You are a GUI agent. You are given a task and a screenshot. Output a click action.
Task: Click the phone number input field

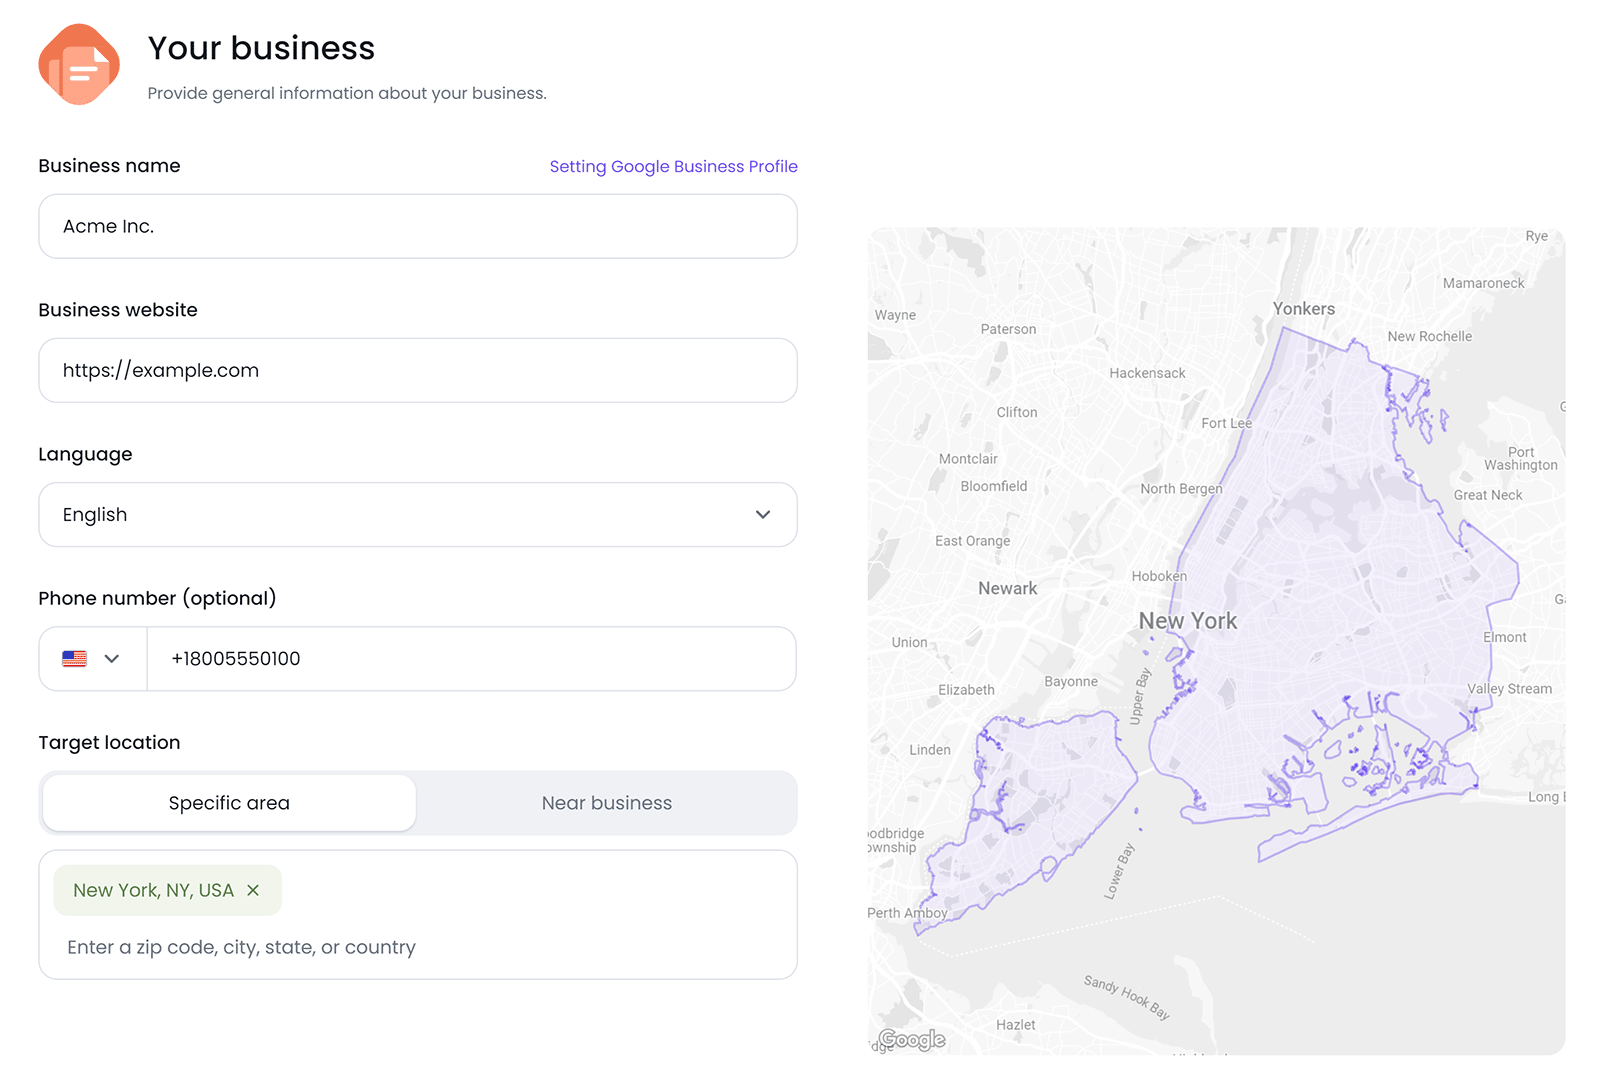click(470, 658)
